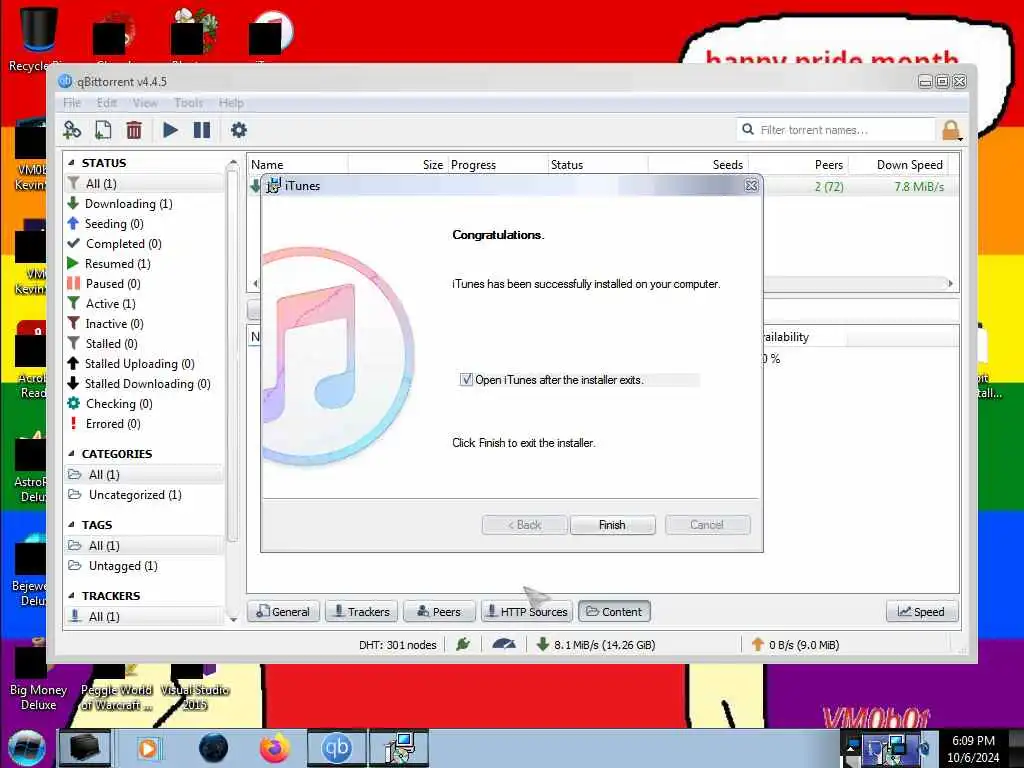Click the connection status plug icon in status bar

(x=463, y=645)
